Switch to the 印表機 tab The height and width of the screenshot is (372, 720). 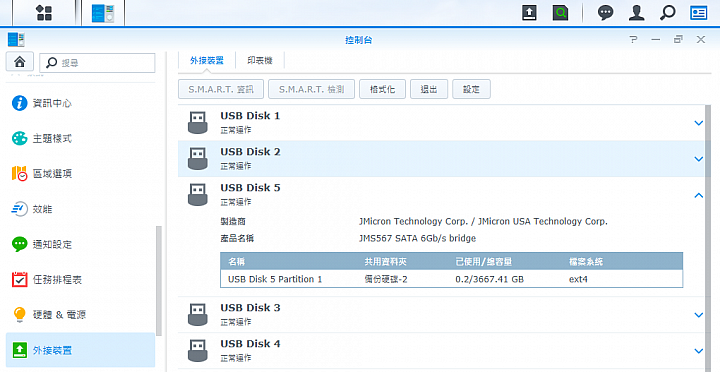(260, 61)
